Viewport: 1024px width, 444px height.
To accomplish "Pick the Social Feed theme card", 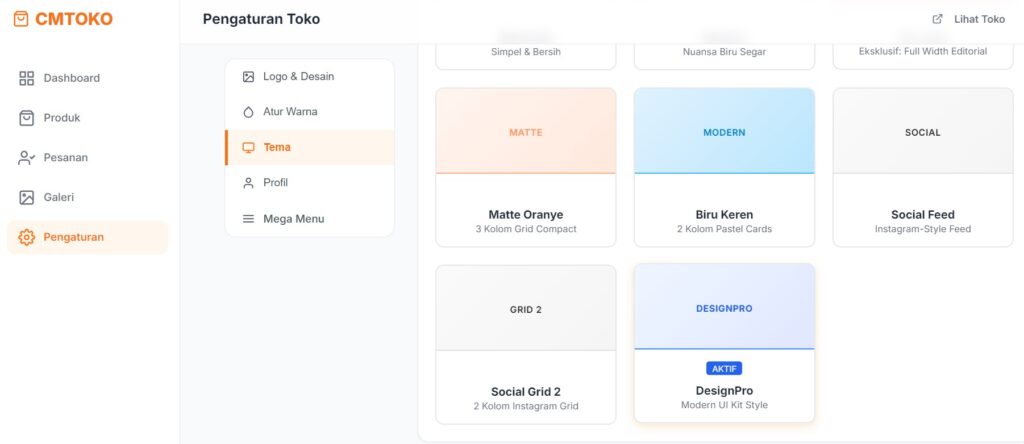I will (x=922, y=167).
